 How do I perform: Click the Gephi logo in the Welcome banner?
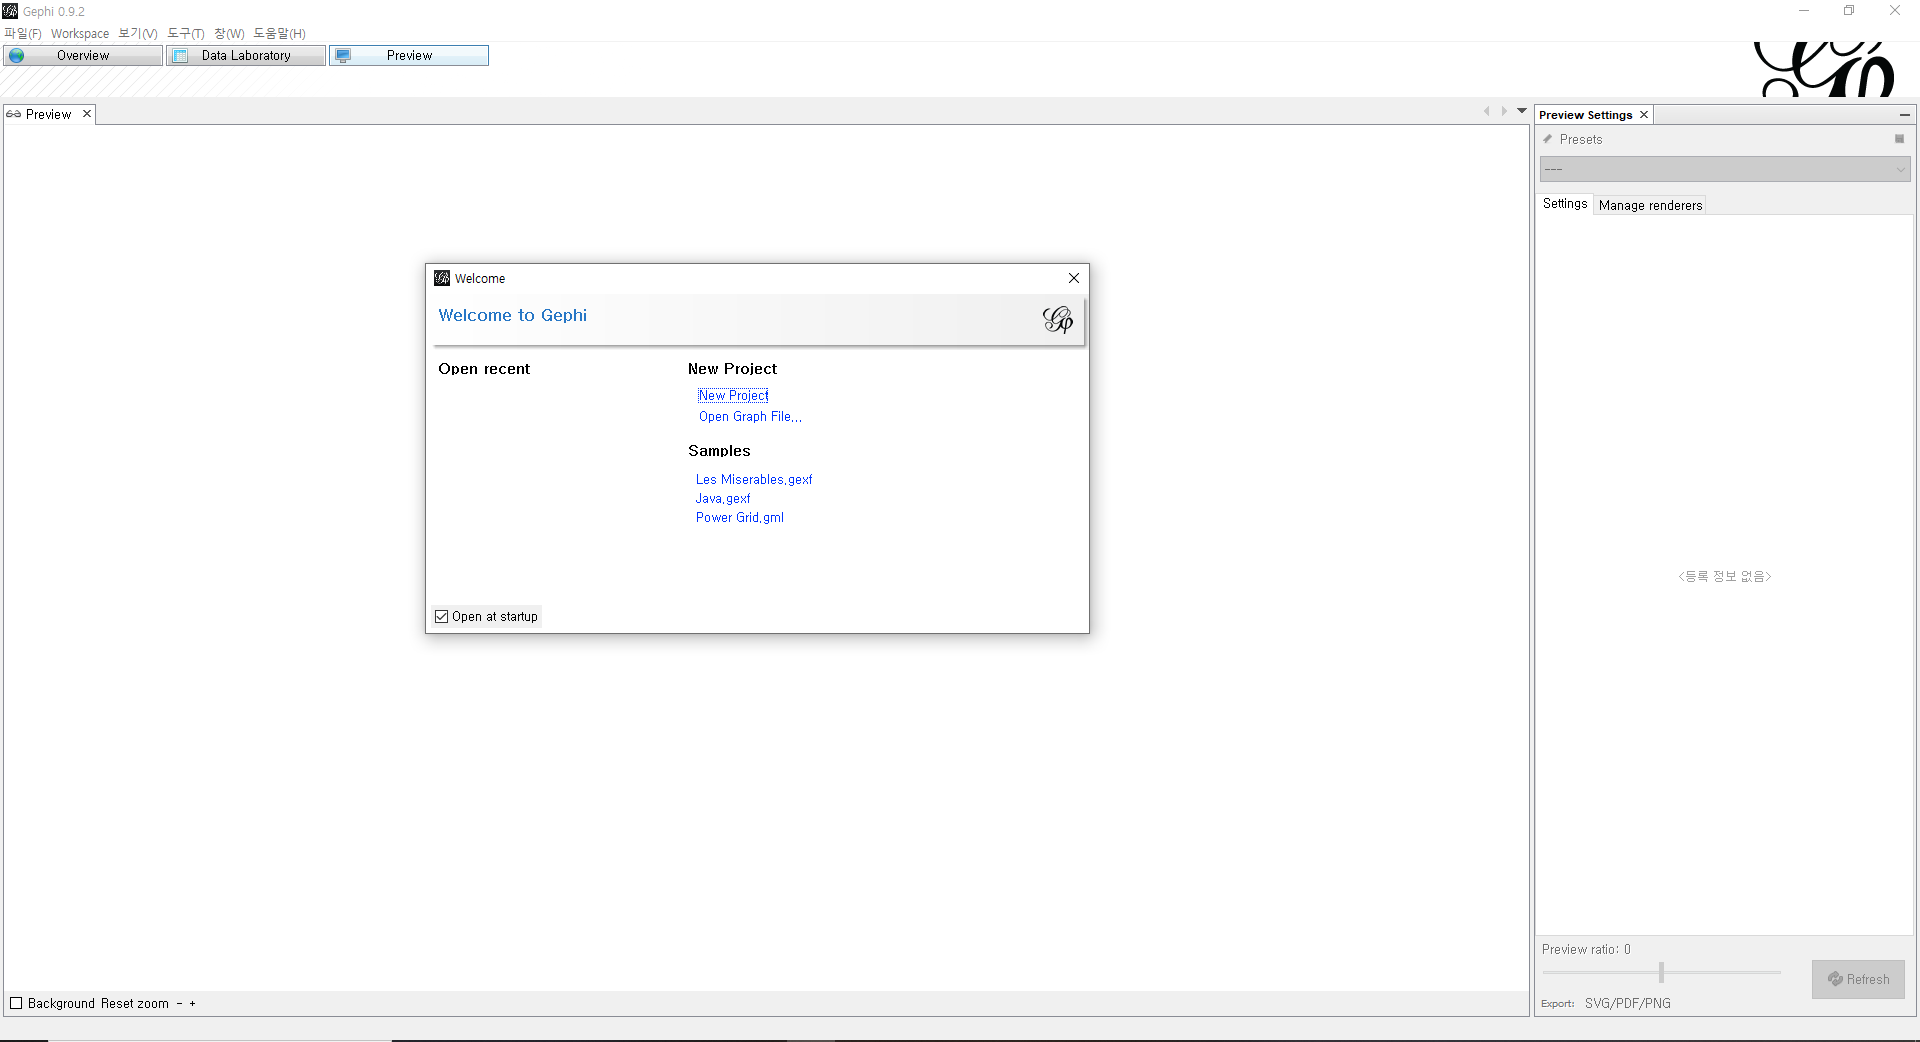pyautogui.click(x=1058, y=319)
